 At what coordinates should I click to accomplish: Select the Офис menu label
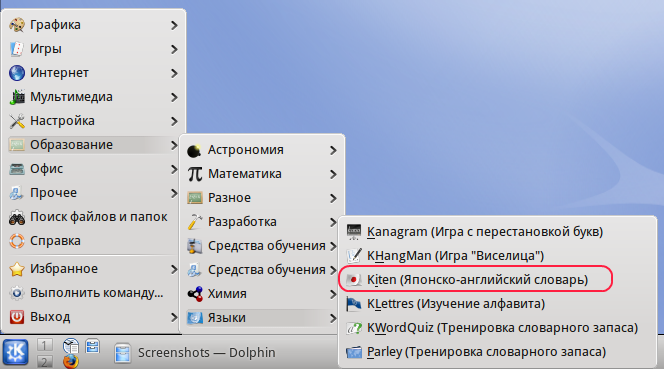pyautogui.click(x=47, y=169)
